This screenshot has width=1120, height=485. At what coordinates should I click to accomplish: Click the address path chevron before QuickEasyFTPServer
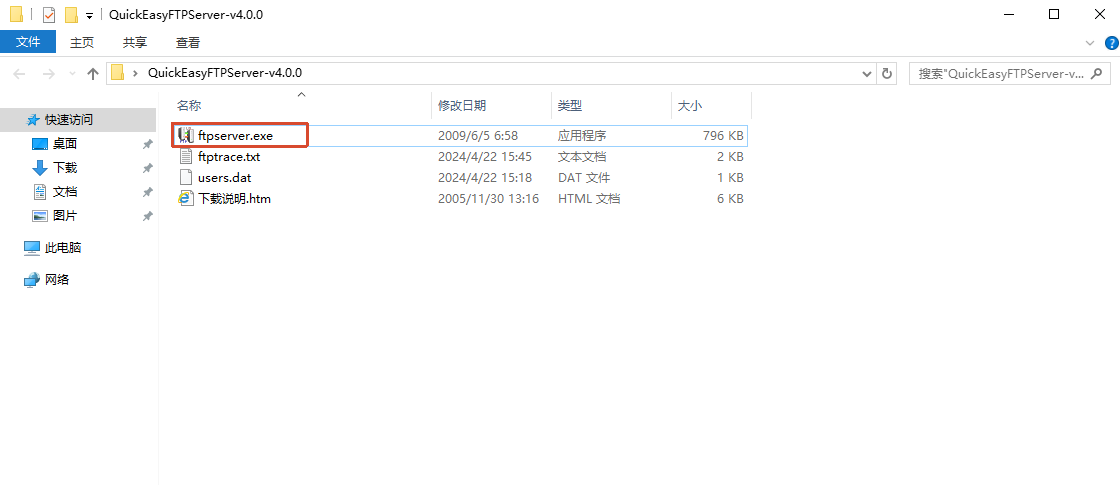[x=135, y=73]
